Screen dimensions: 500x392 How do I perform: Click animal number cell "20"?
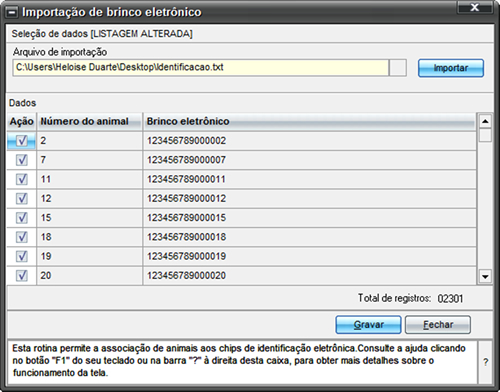point(90,276)
